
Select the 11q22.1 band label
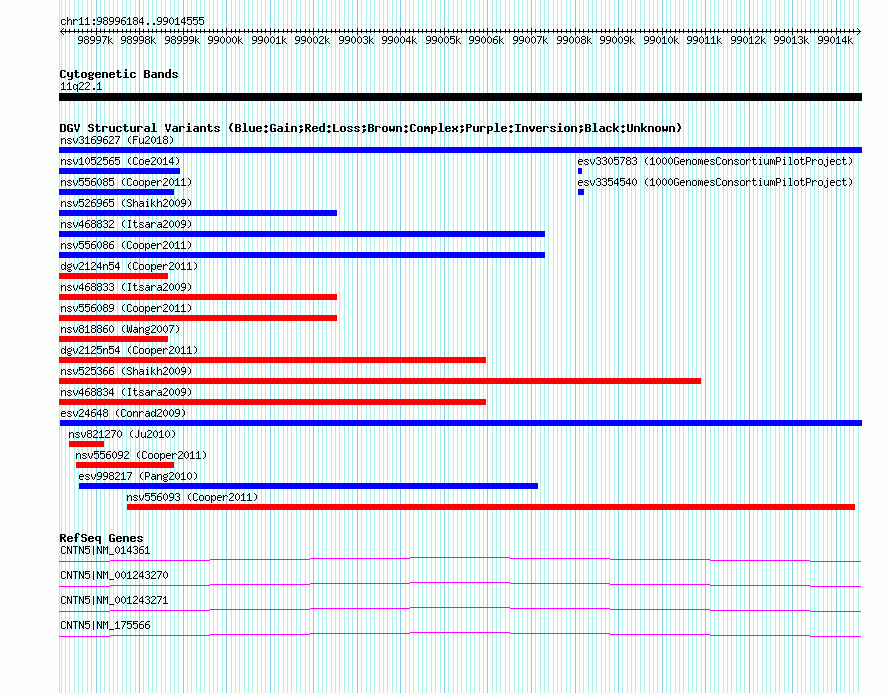[x=81, y=86]
